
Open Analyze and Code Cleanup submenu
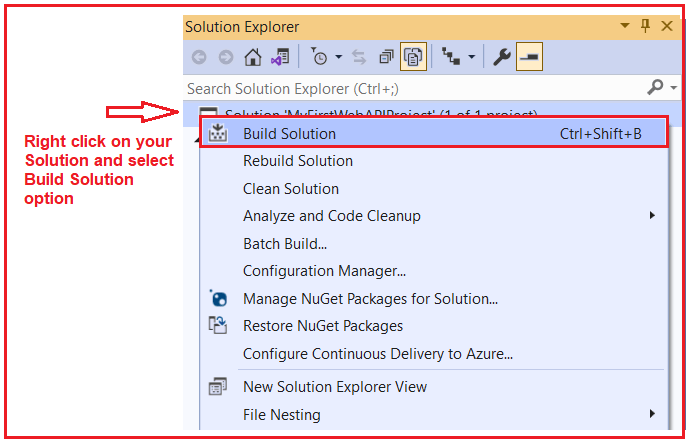point(434,216)
